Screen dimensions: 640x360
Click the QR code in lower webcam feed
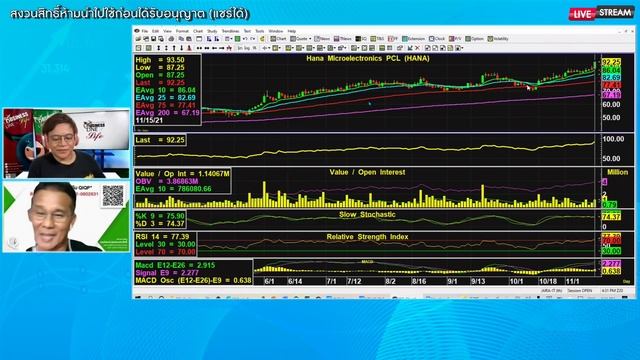tap(113, 196)
